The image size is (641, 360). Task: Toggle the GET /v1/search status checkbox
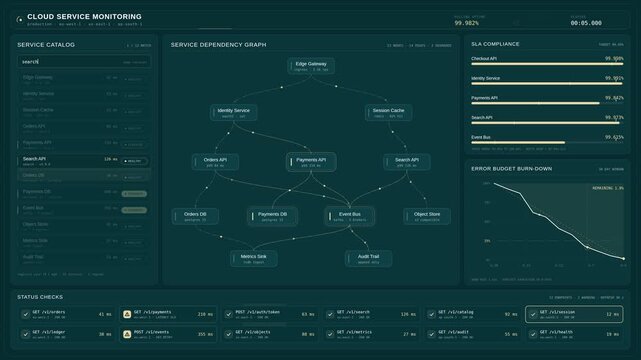(330, 314)
